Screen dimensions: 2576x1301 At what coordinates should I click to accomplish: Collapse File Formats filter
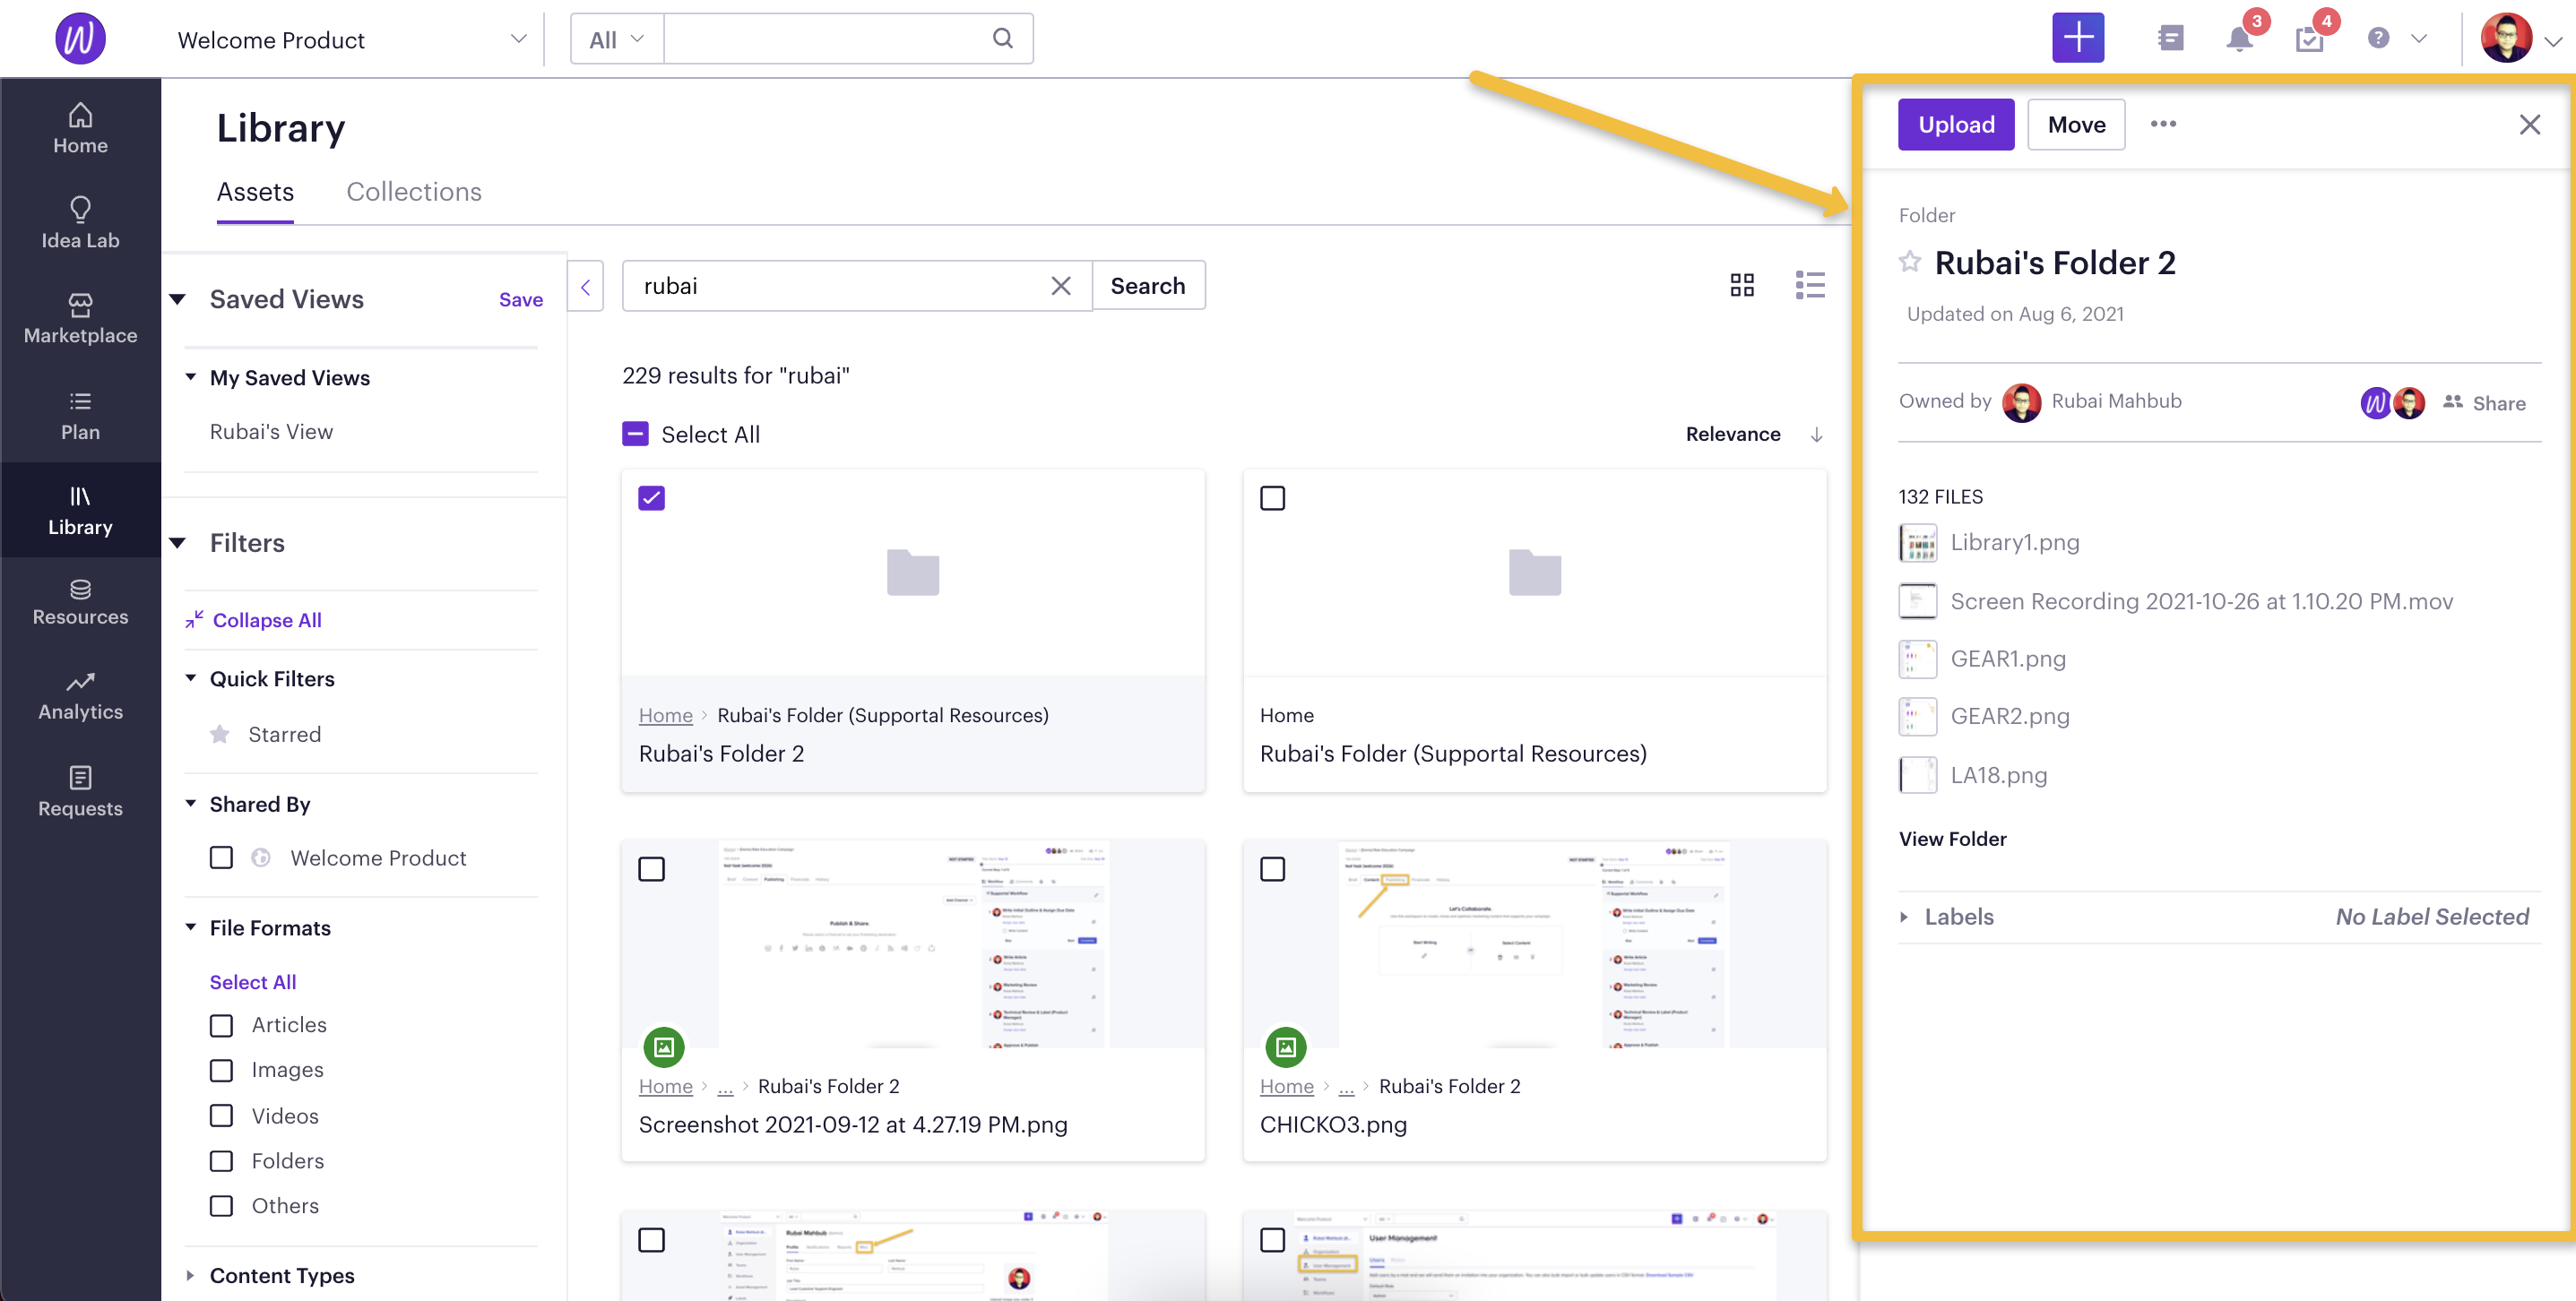(x=190, y=927)
